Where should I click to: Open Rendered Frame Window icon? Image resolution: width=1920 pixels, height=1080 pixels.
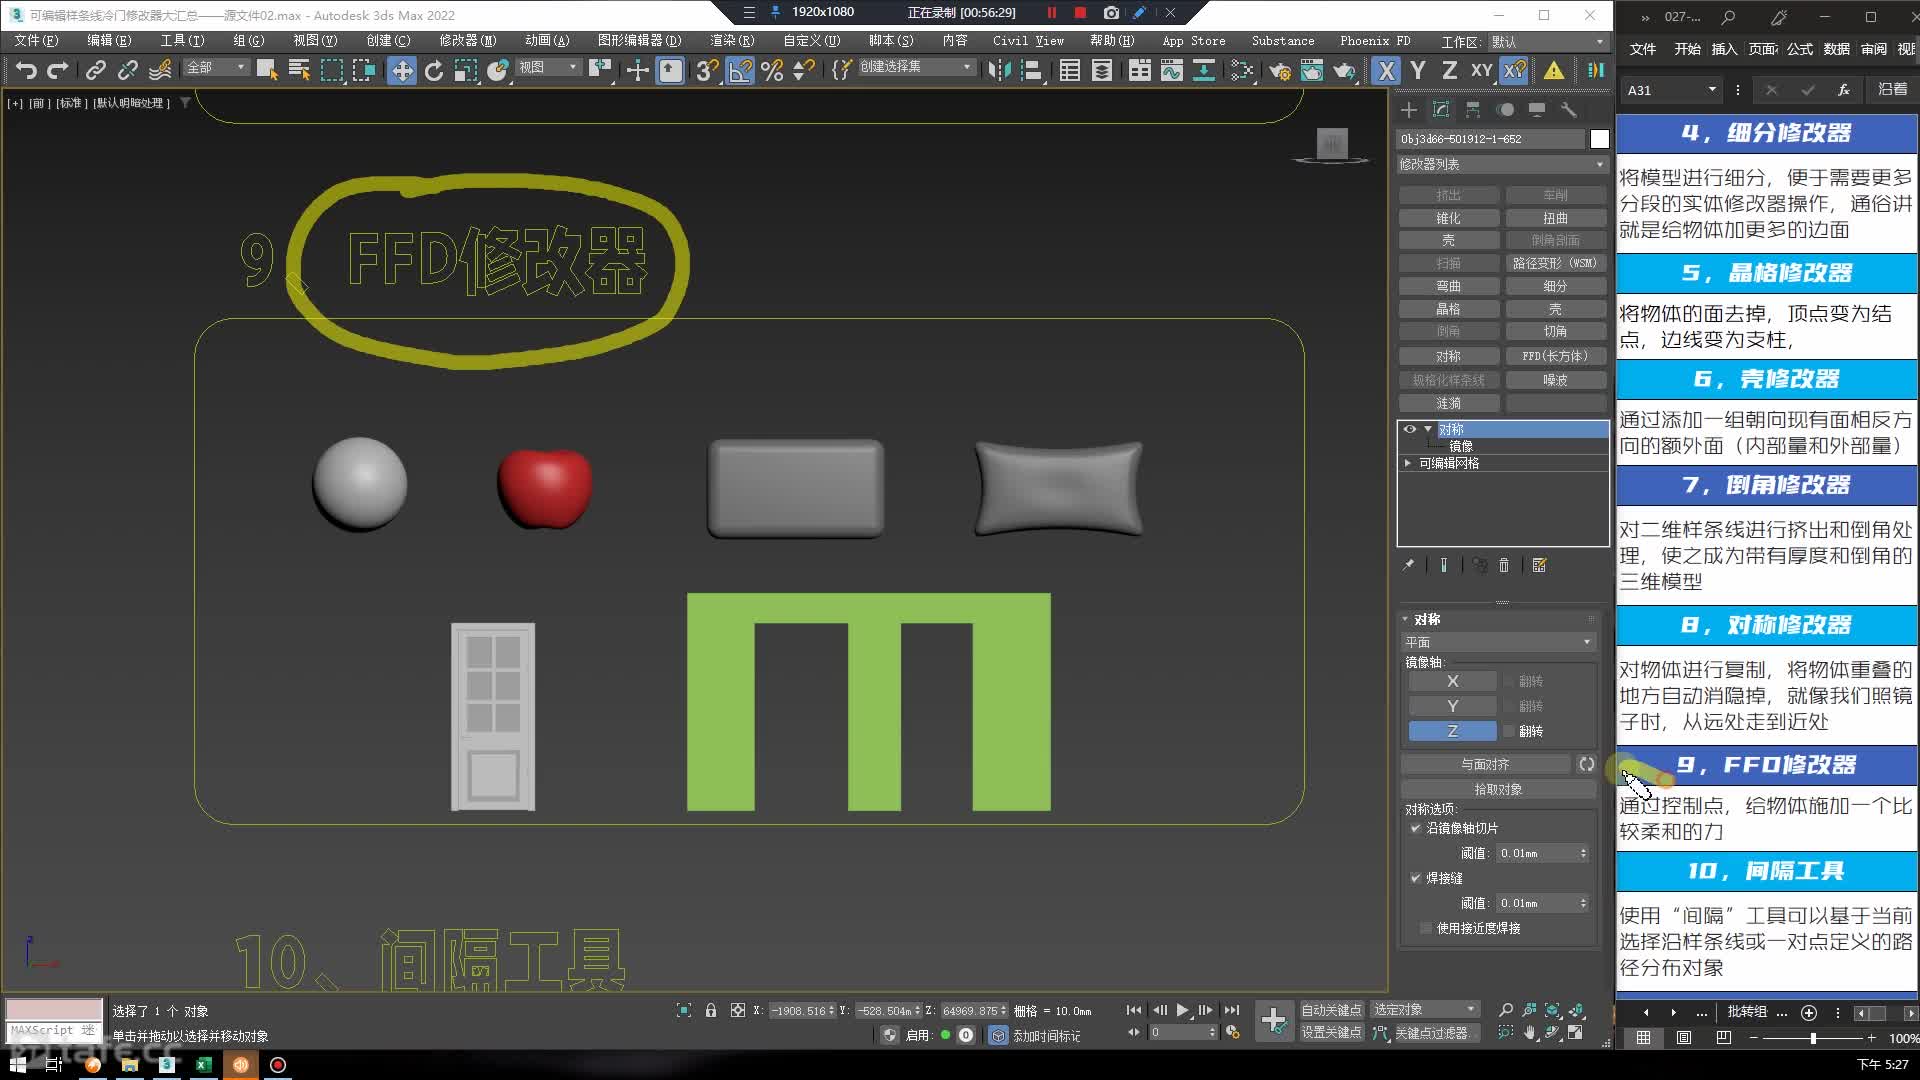1311,70
